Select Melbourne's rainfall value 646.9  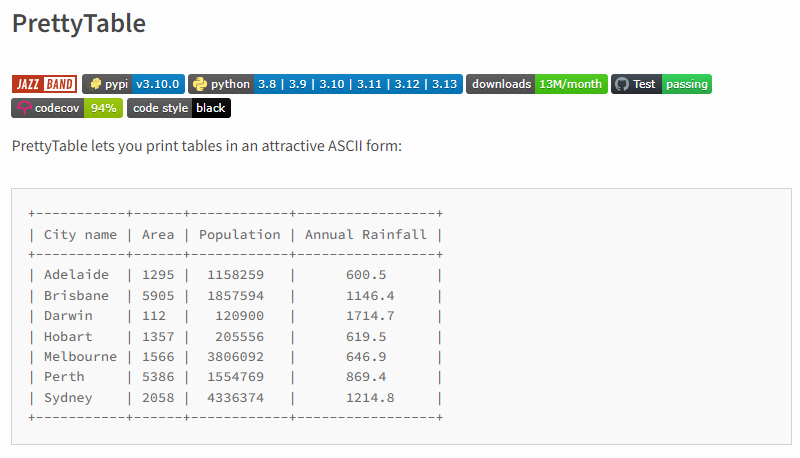click(366, 357)
